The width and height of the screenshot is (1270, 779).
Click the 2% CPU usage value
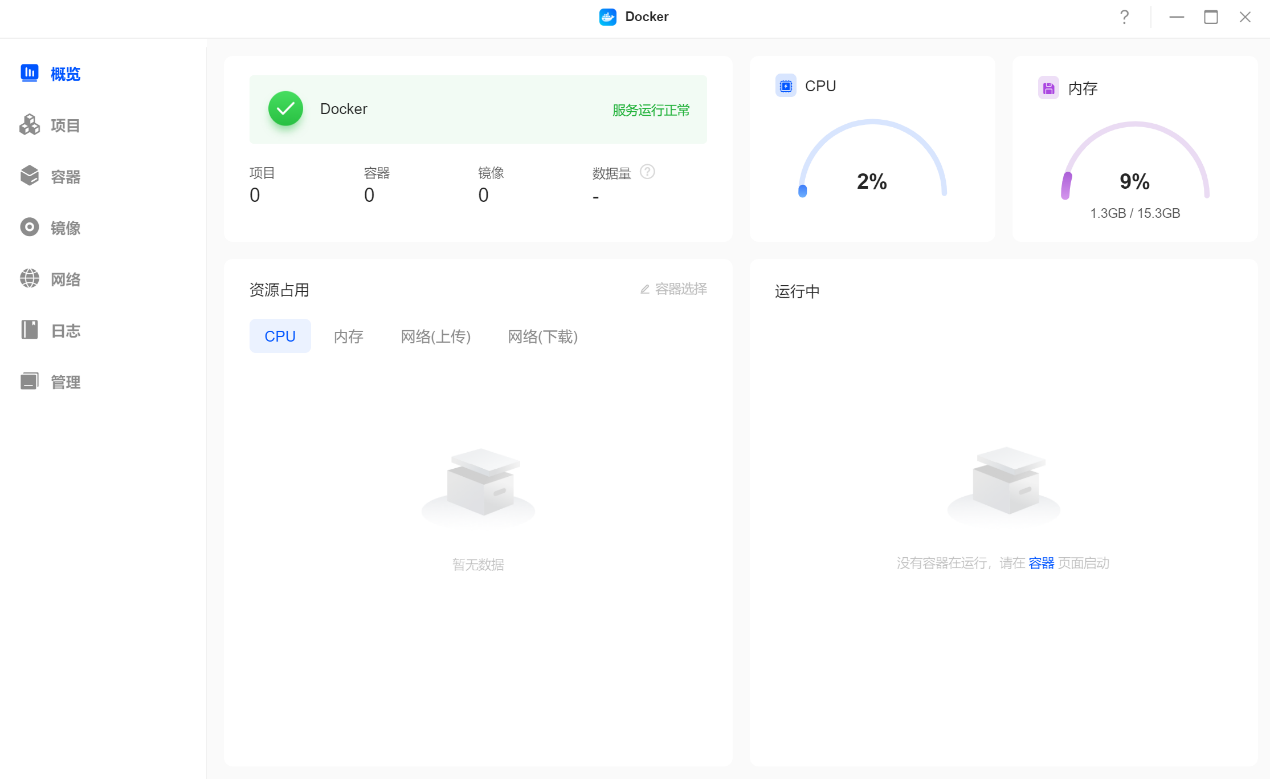[872, 181]
